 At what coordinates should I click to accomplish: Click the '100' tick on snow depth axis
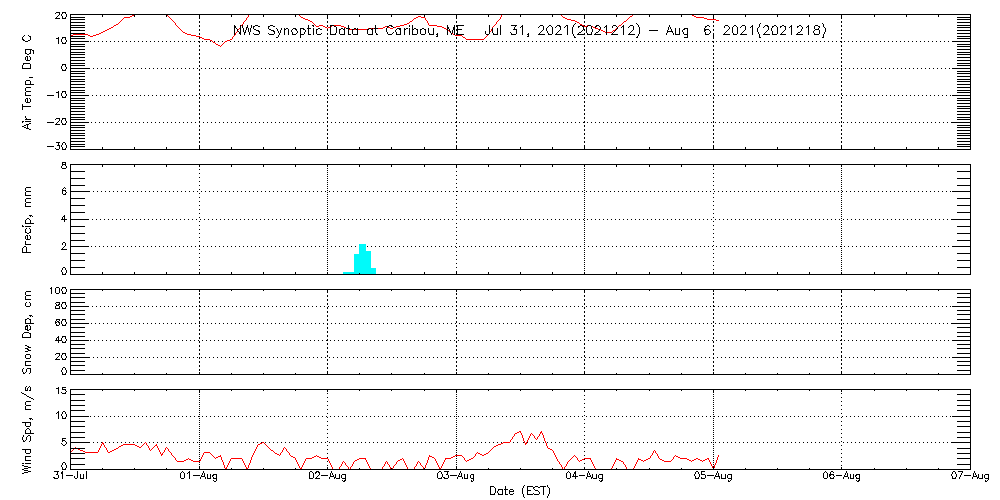point(57,291)
